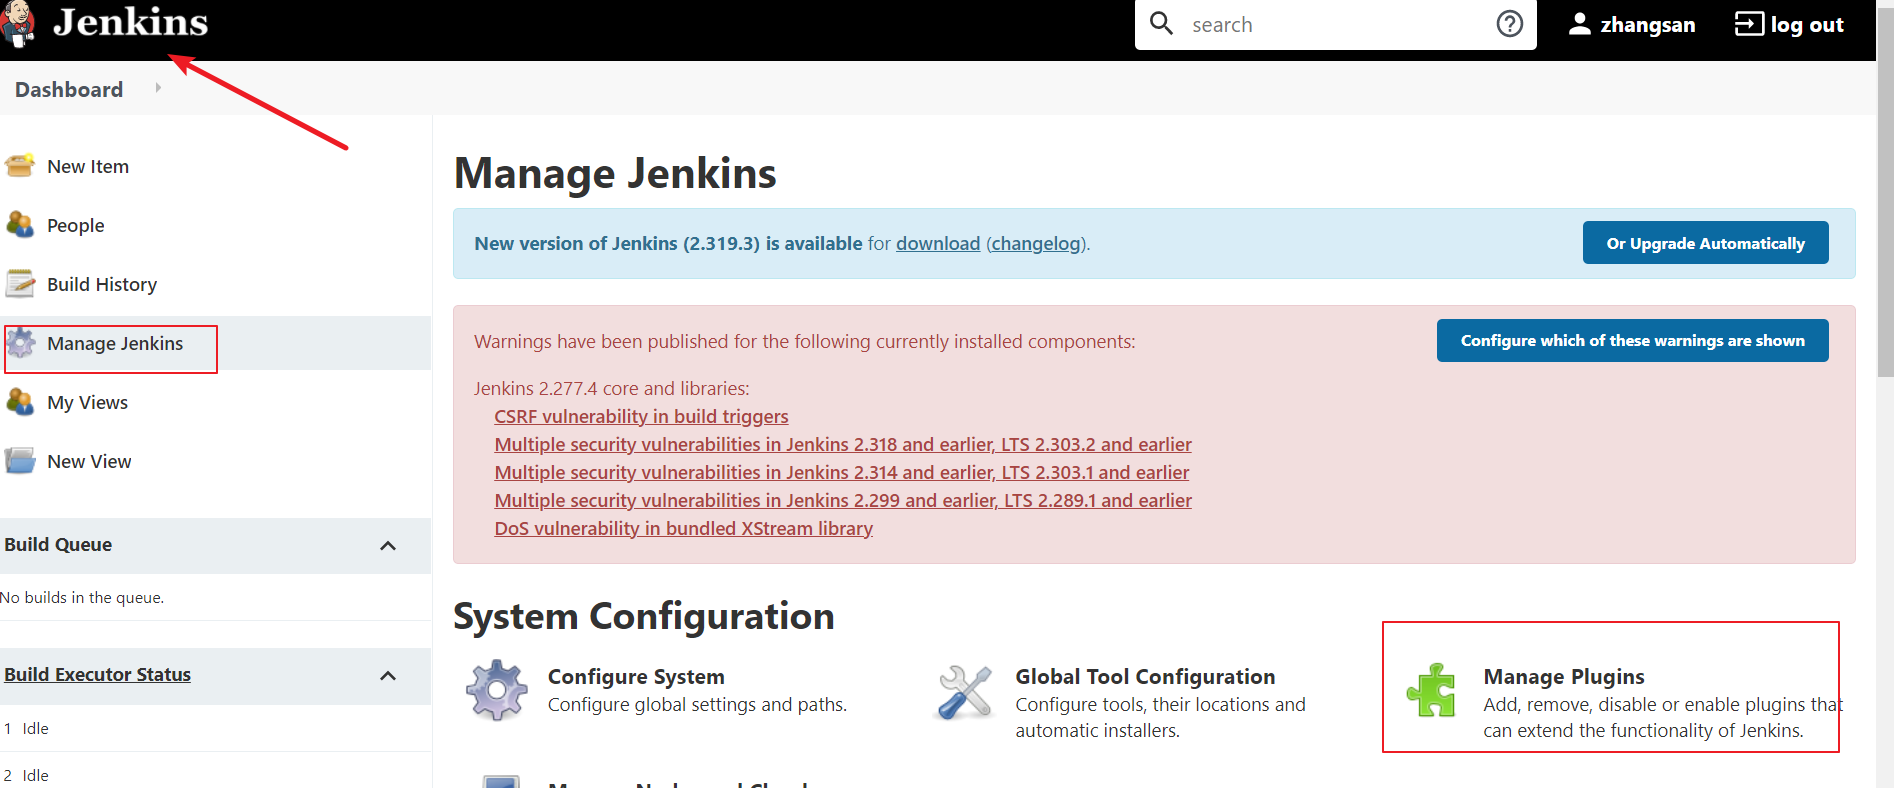Click the Build History notepad icon
This screenshot has height=788, width=1894.
20,284
